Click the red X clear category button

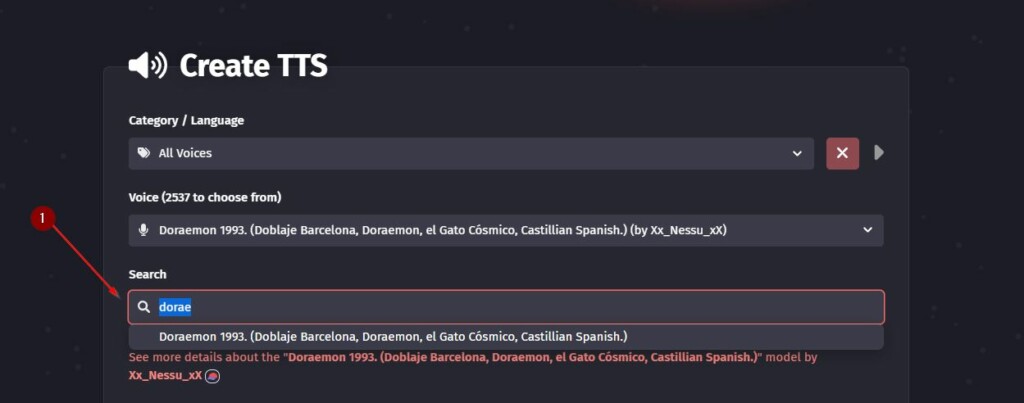(x=842, y=153)
